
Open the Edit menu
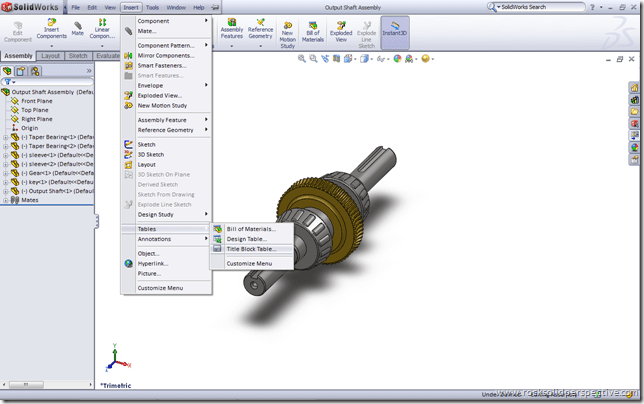(x=92, y=7)
